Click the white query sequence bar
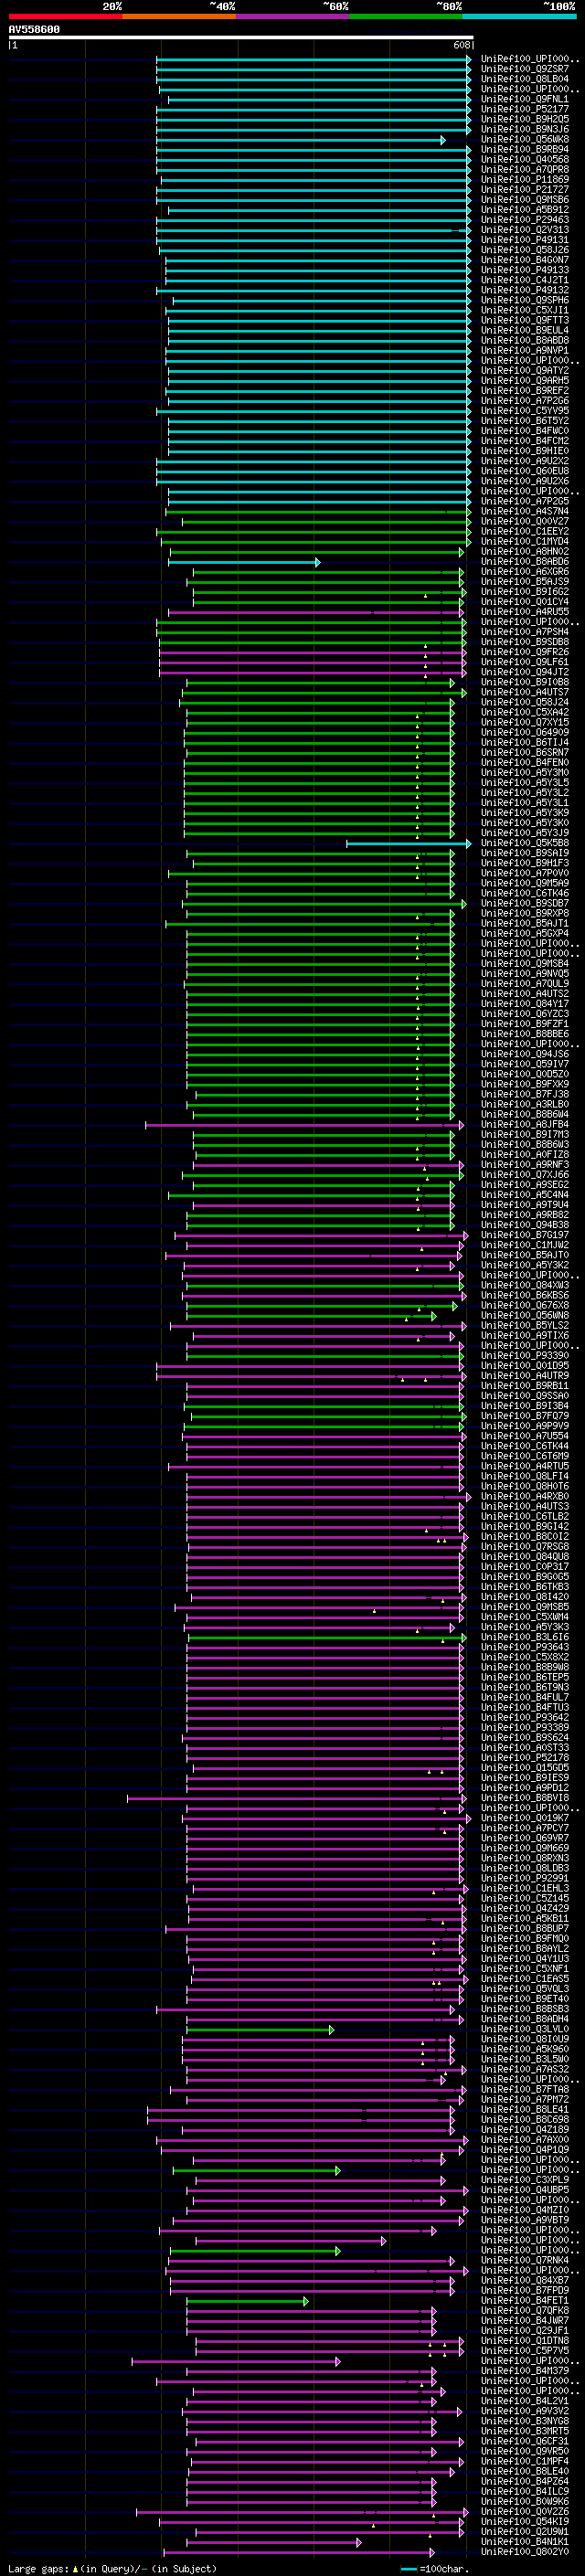Viewport: 585px width, 2576px height. tap(241, 38)
